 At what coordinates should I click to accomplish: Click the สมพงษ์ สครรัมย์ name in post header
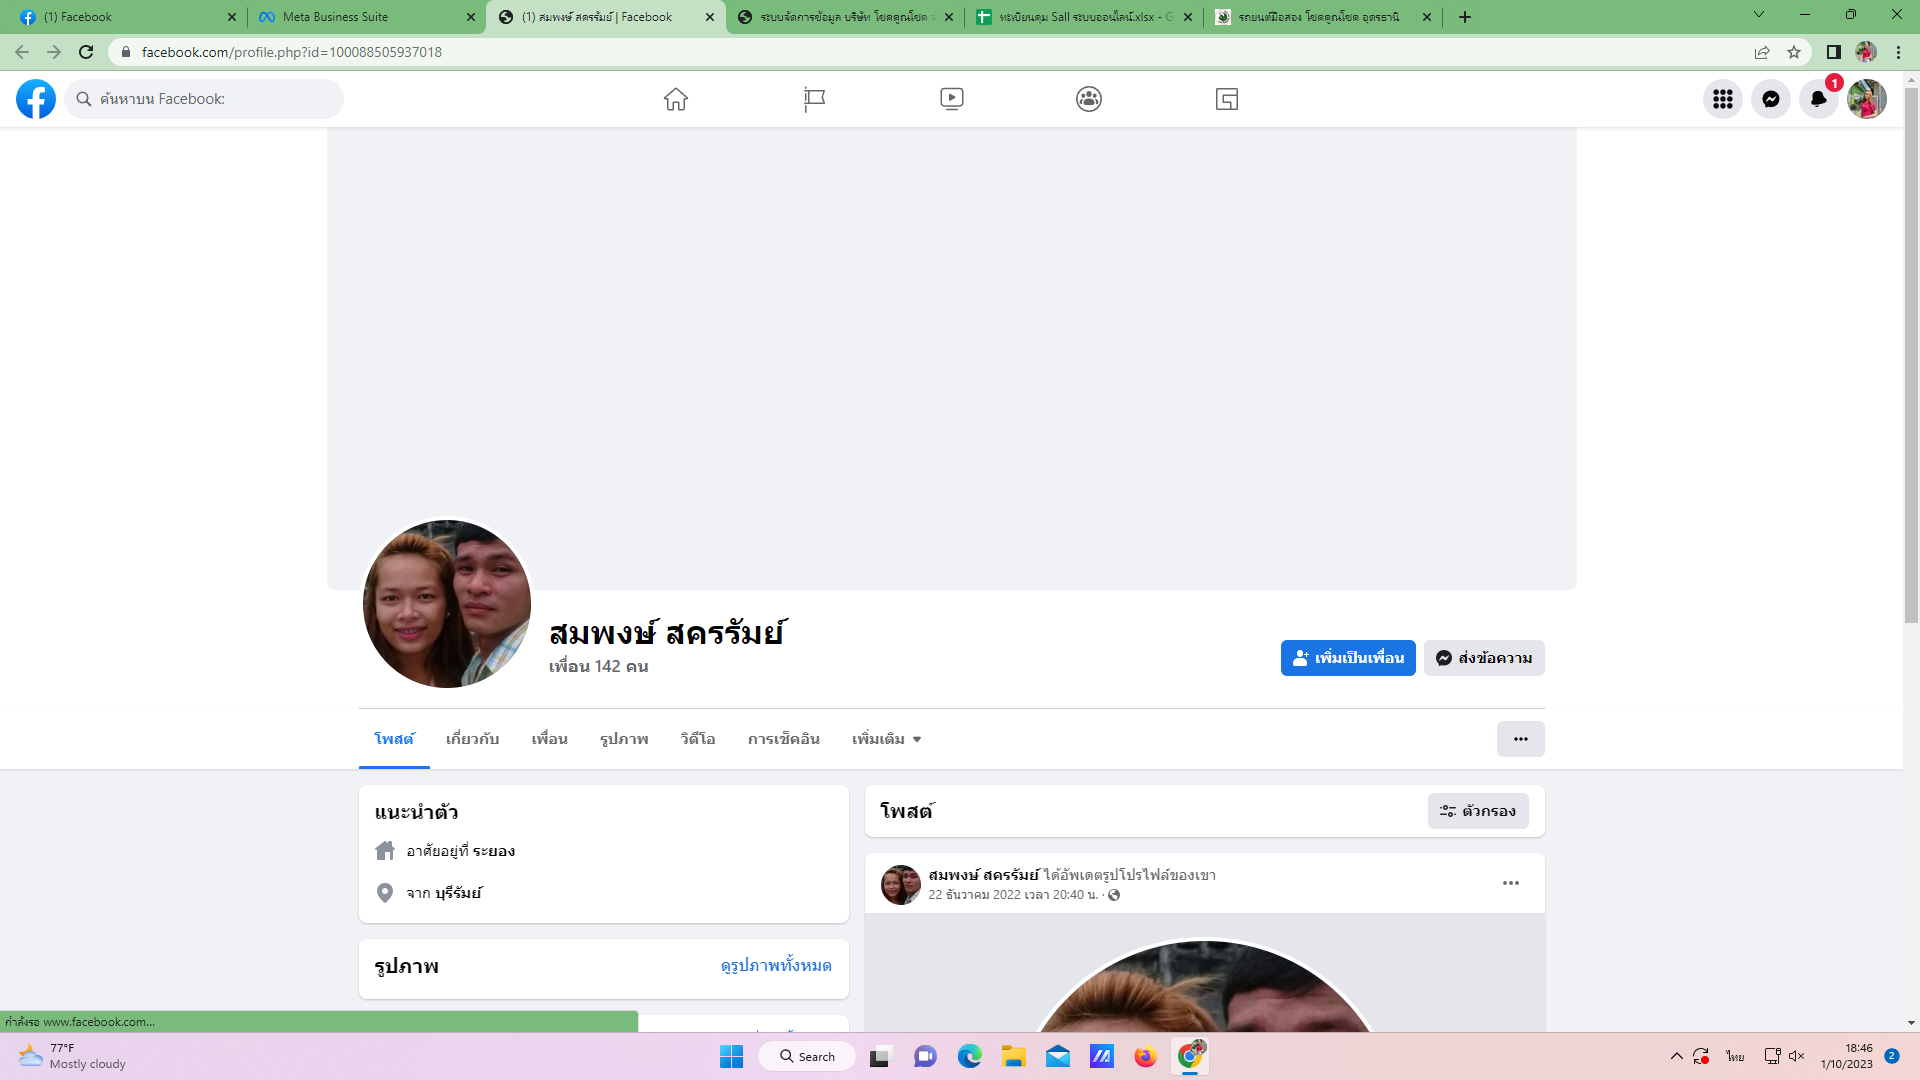point(983,875)
